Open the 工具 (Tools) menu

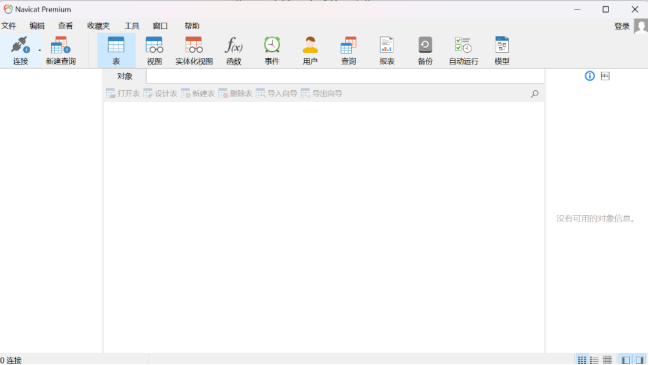point(132,26)
